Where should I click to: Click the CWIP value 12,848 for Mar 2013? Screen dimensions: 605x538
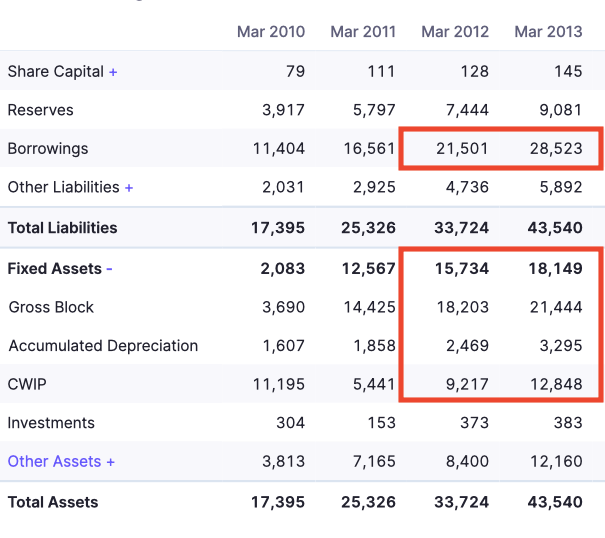pos(555,384)
